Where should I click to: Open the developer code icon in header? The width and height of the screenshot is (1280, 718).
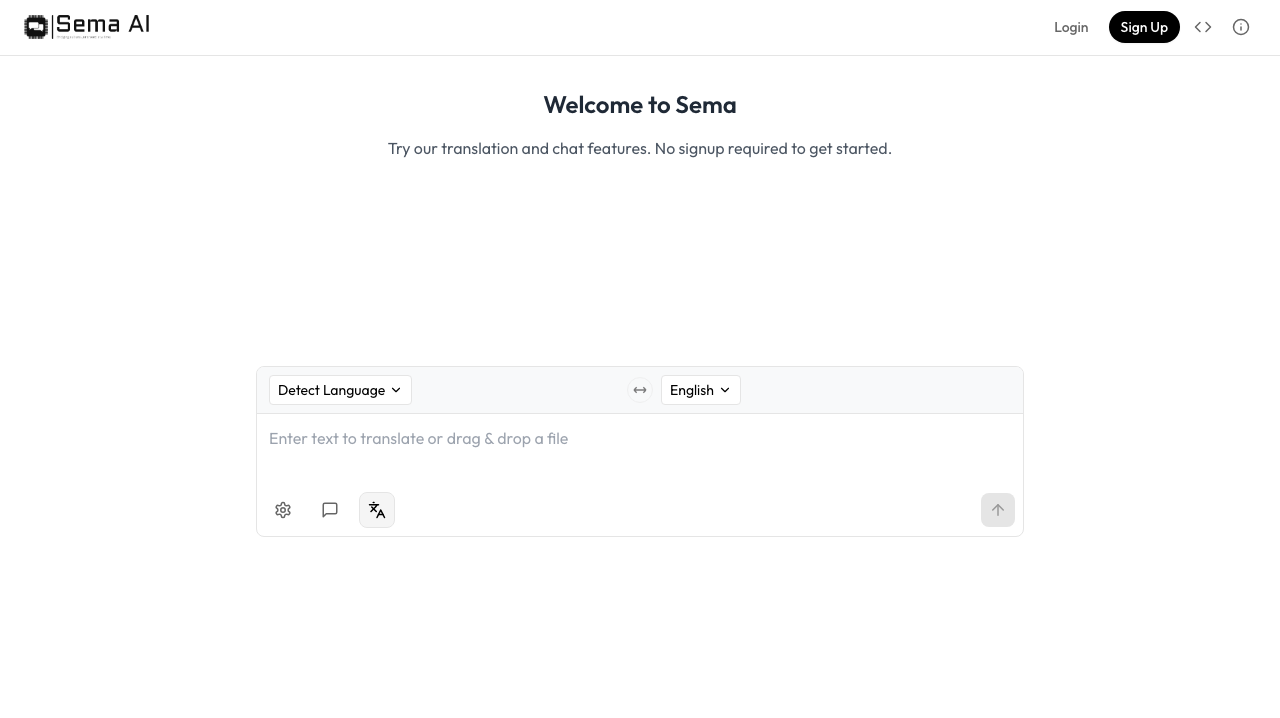point(1203,27)
